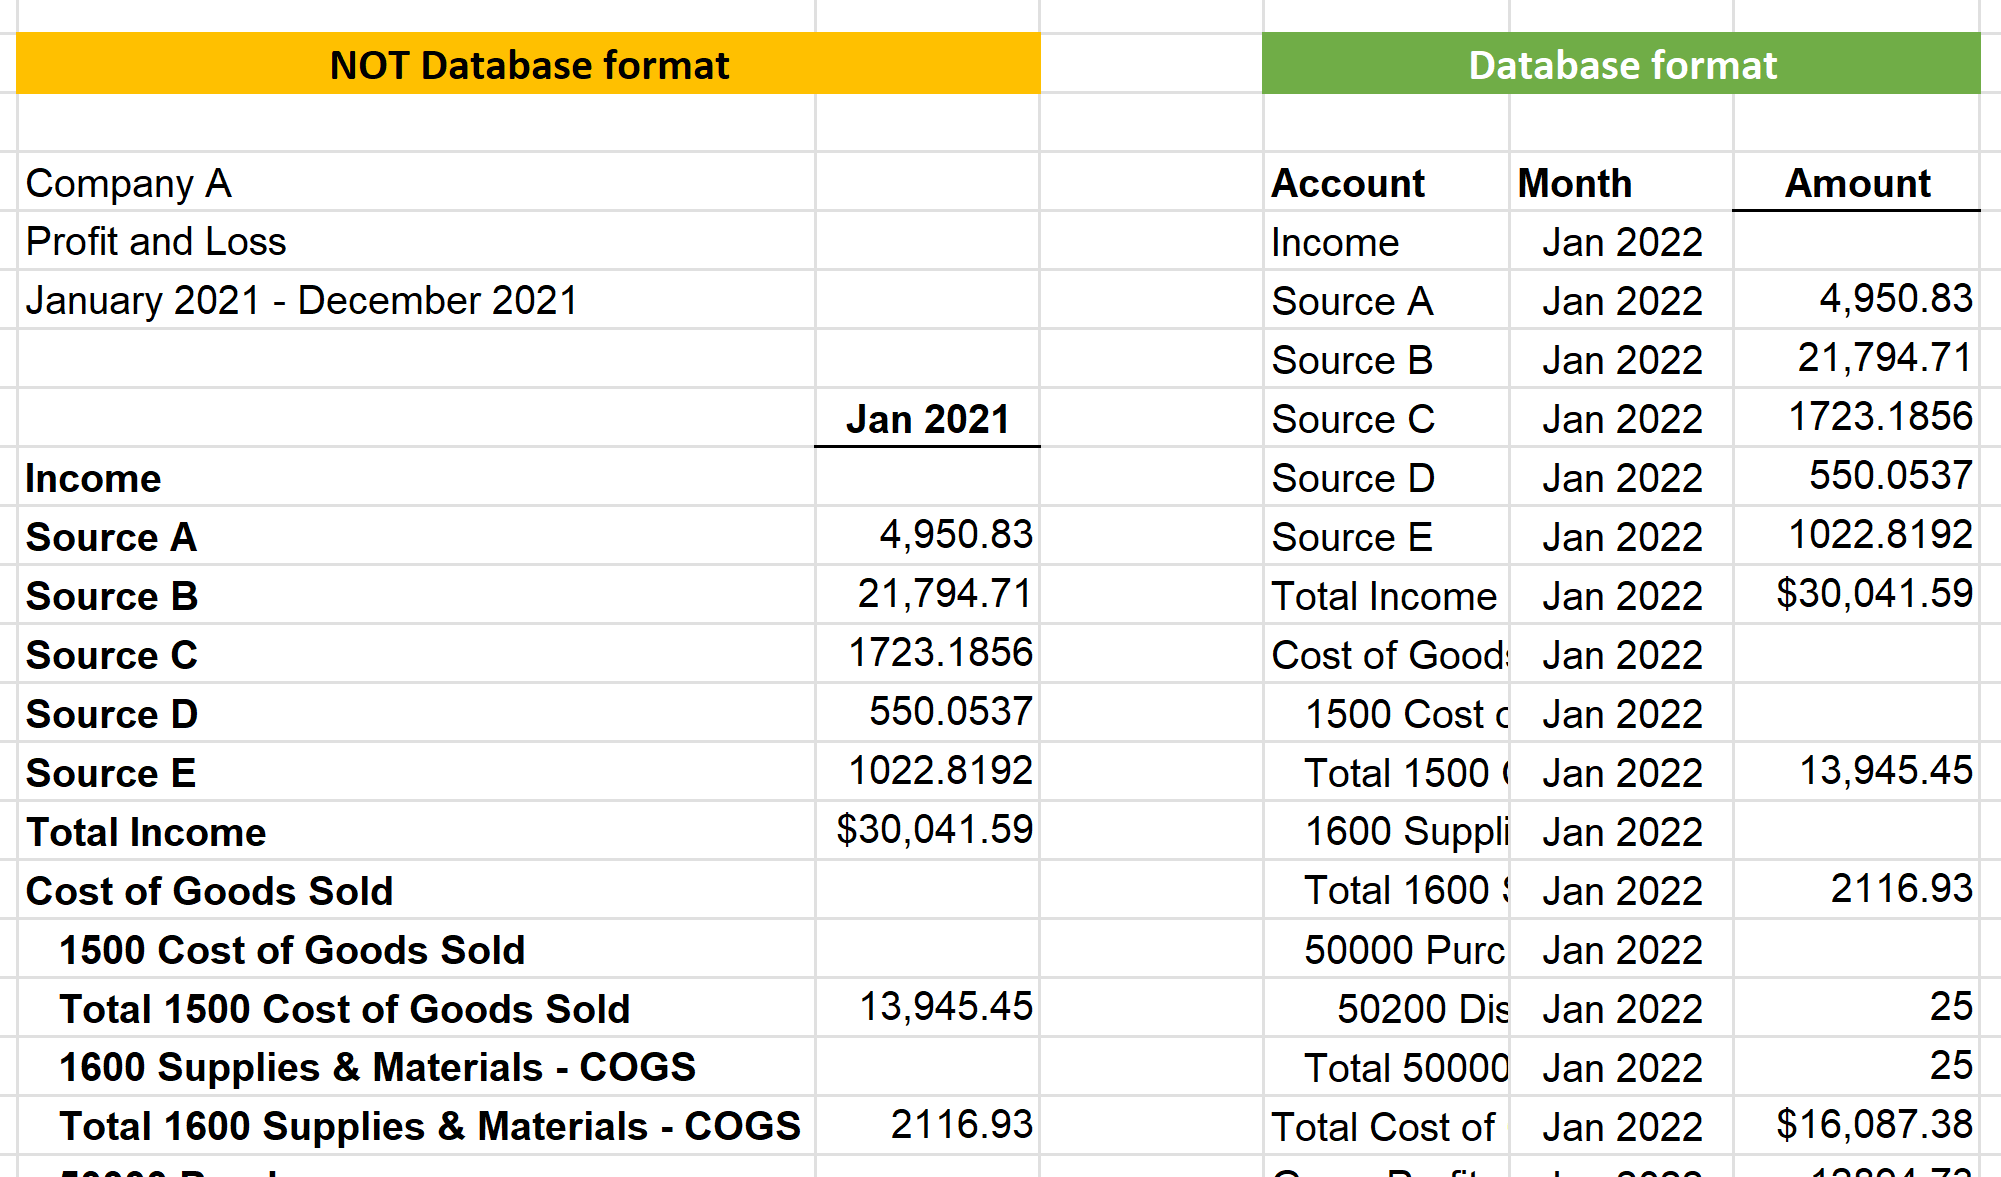This screenshot has height=1177, width=2001.
Task: Click the bold Source A label cell
Action: (x=111, y=537)
